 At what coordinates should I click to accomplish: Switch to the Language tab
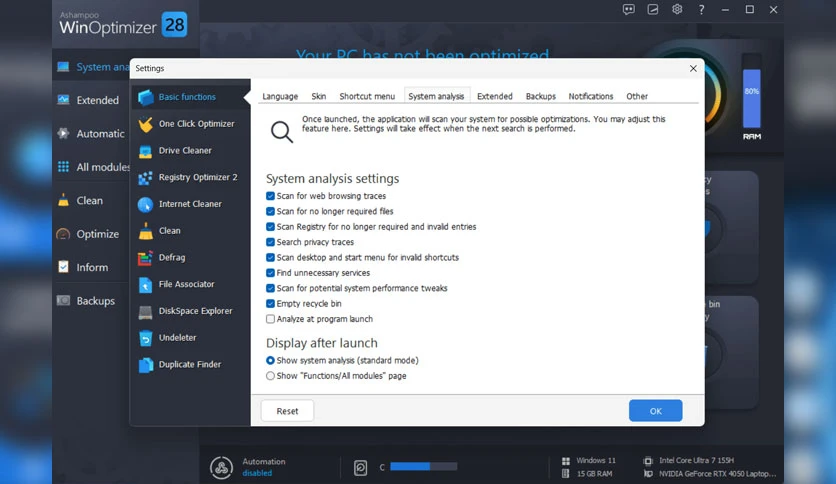pyautogui.click(x=280, y=96)
